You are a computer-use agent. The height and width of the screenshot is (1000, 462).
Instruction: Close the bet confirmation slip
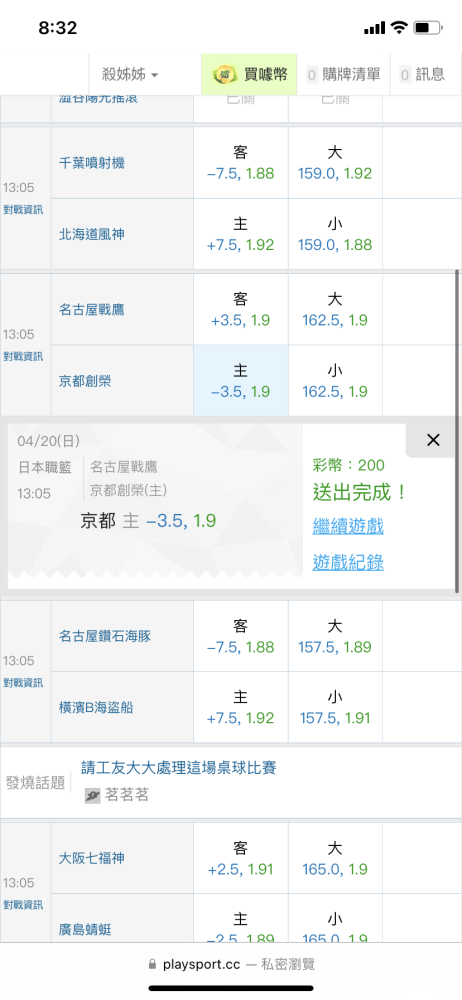pyautogui.click(x=433, y=440)
